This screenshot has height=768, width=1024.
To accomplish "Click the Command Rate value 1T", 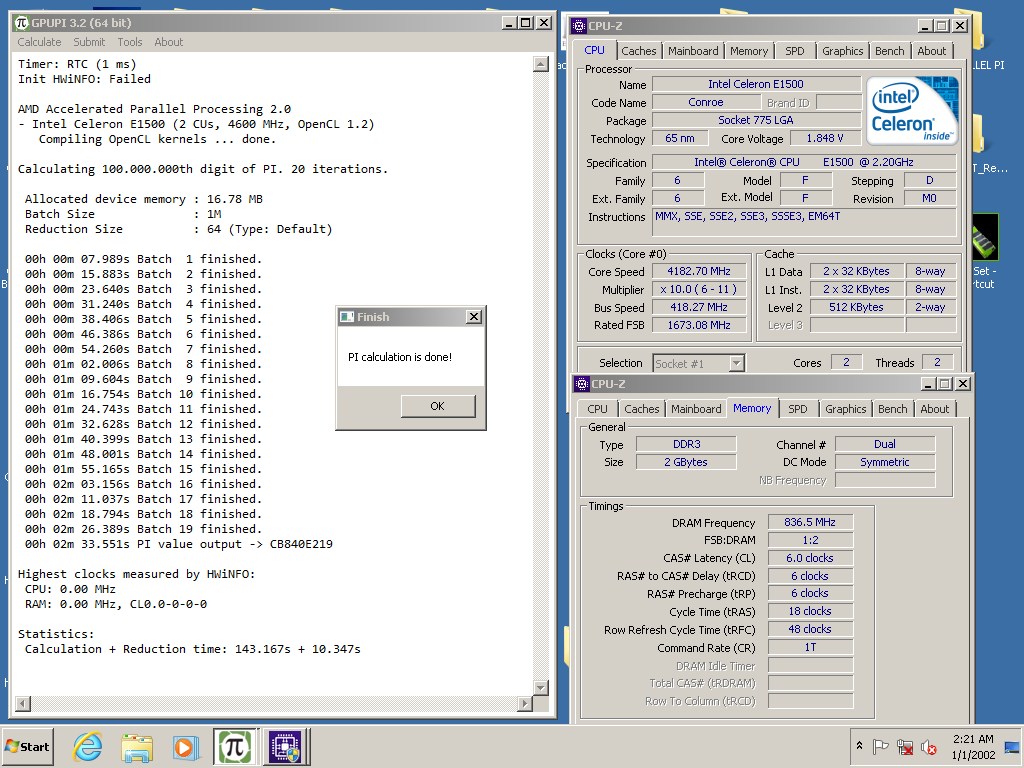I will pos(810,647).
